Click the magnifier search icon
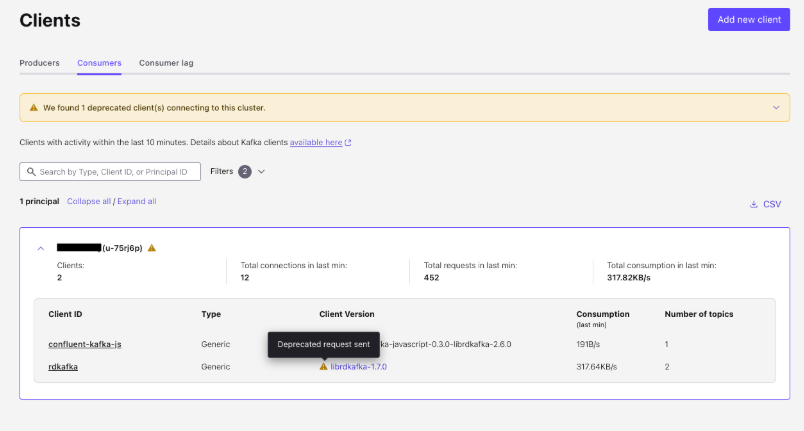 (31, 172)
